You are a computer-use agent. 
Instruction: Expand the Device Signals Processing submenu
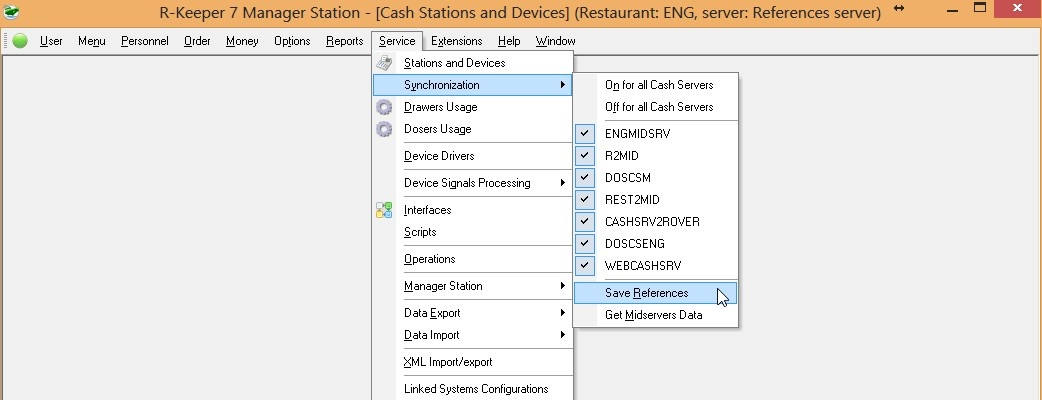click(481, 183)
